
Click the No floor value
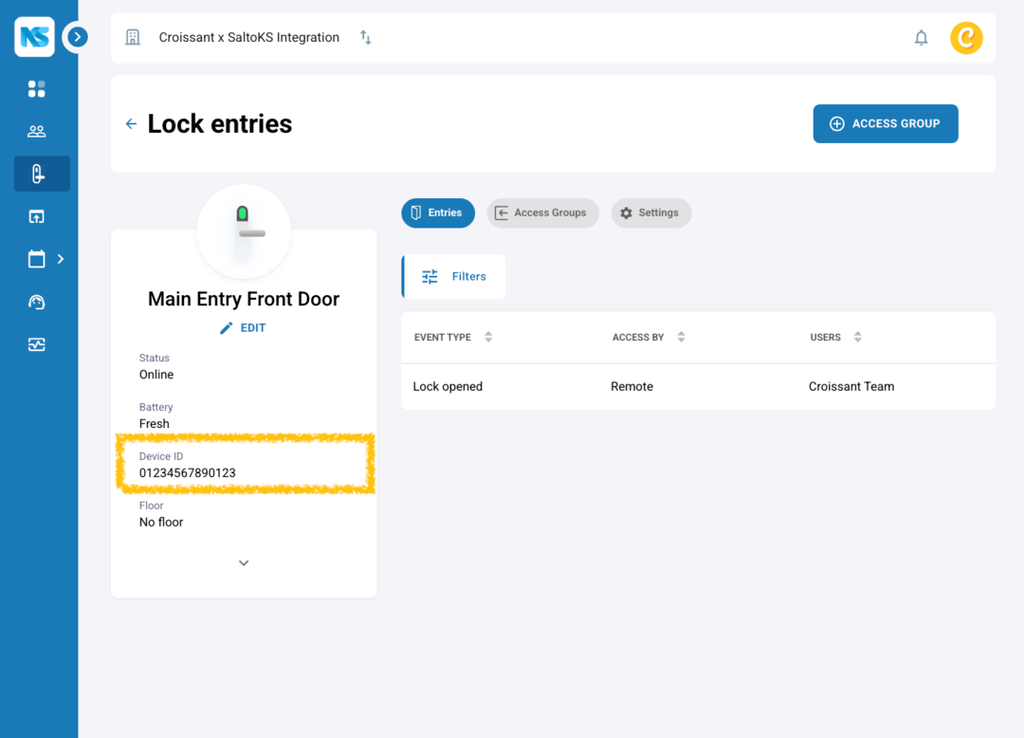[x=161, y=522]
